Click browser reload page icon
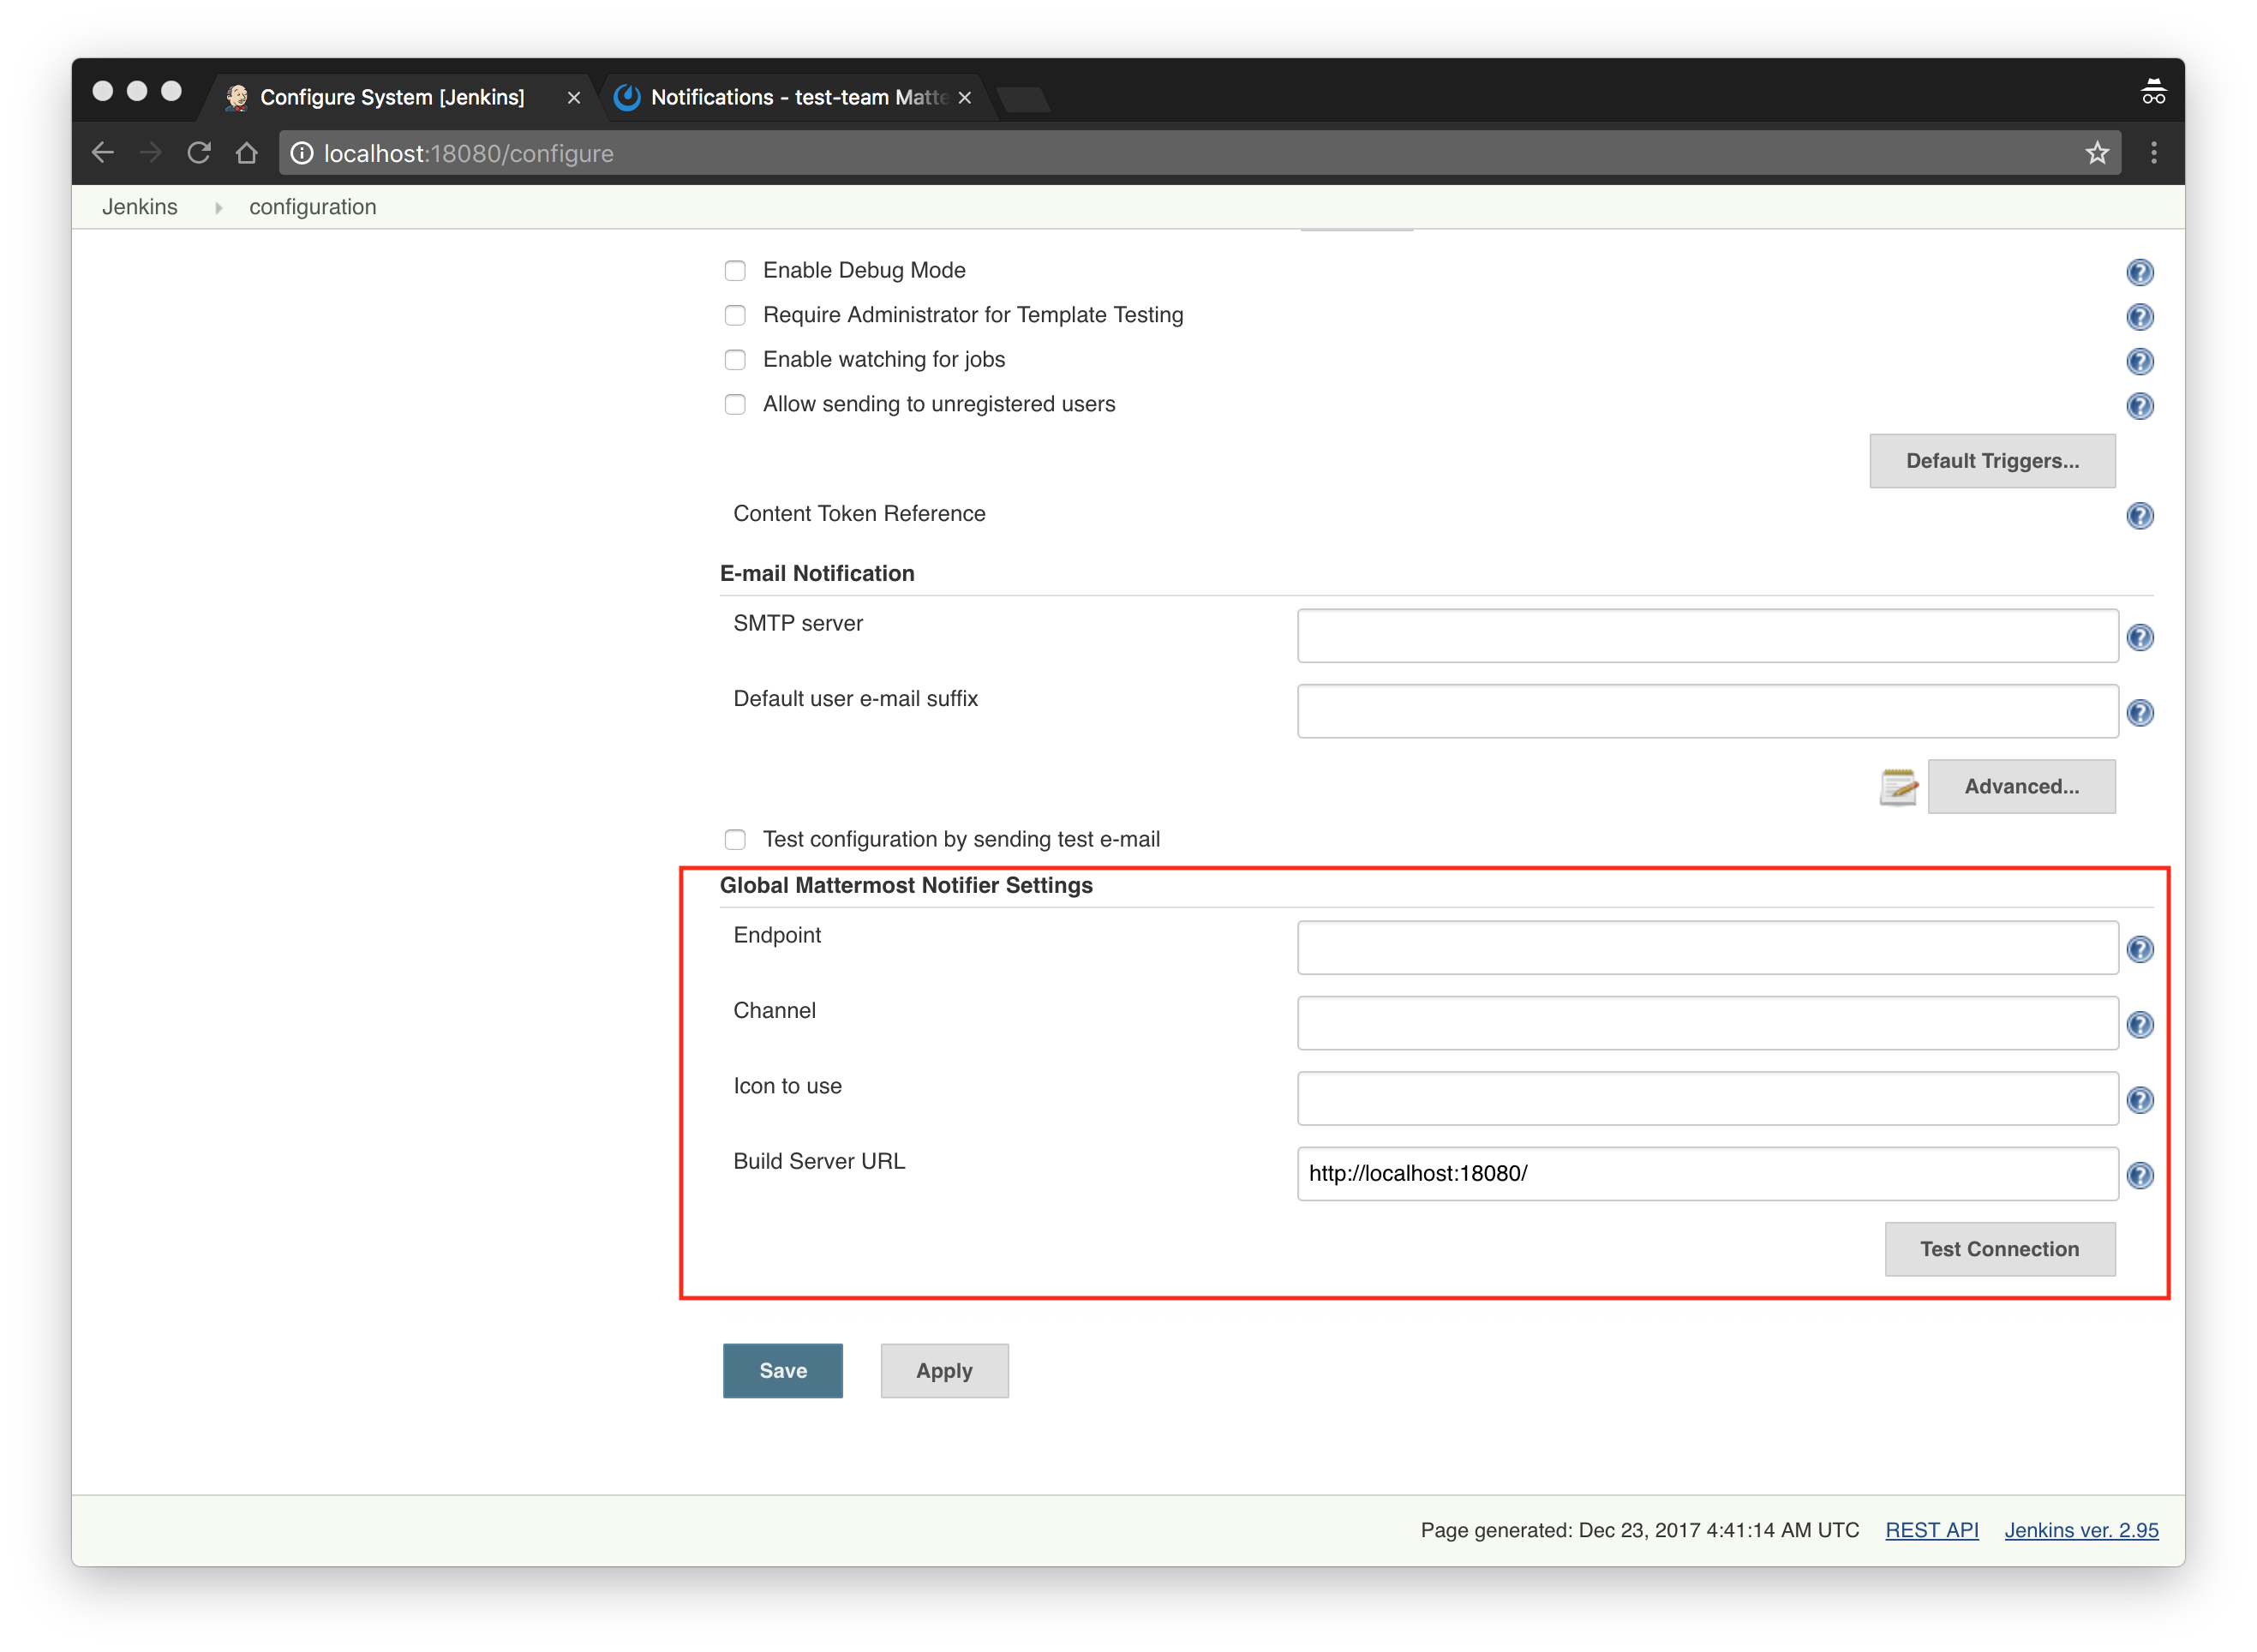 199,153
